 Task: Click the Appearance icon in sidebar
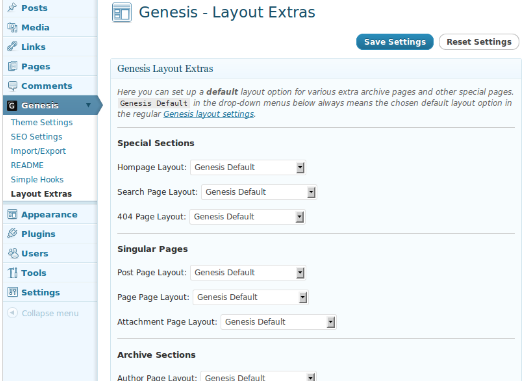tap(12, 214)
